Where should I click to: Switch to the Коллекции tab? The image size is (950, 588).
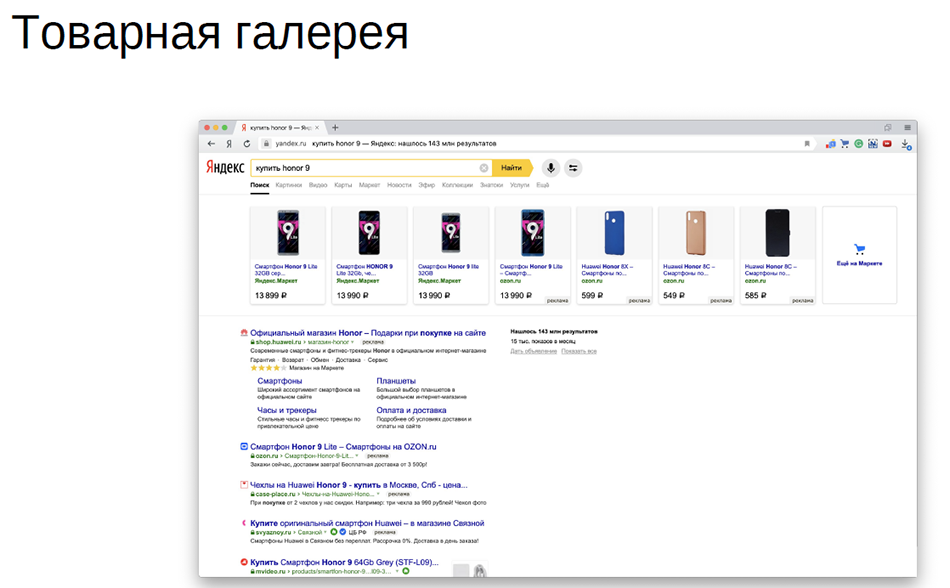pos(457,185)
